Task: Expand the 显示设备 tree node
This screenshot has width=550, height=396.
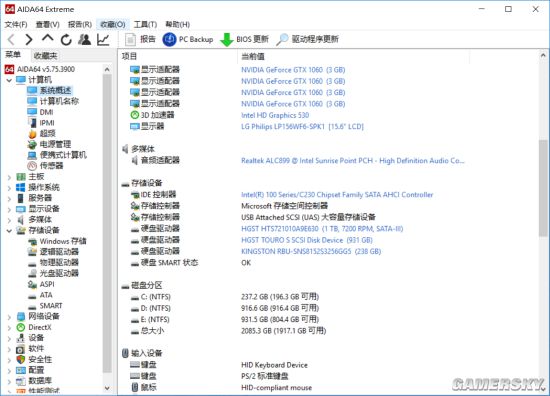Action: pos(9,209)
